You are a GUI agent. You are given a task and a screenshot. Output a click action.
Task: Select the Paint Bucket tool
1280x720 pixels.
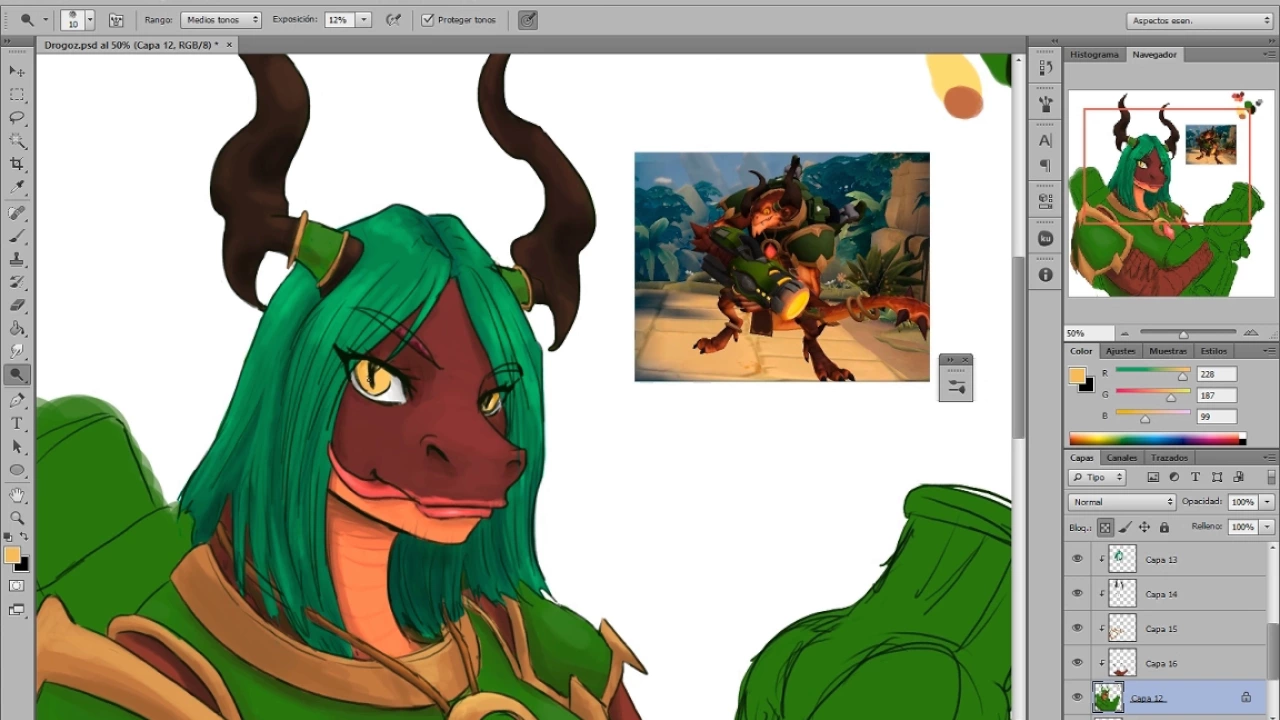coord(17,328)
